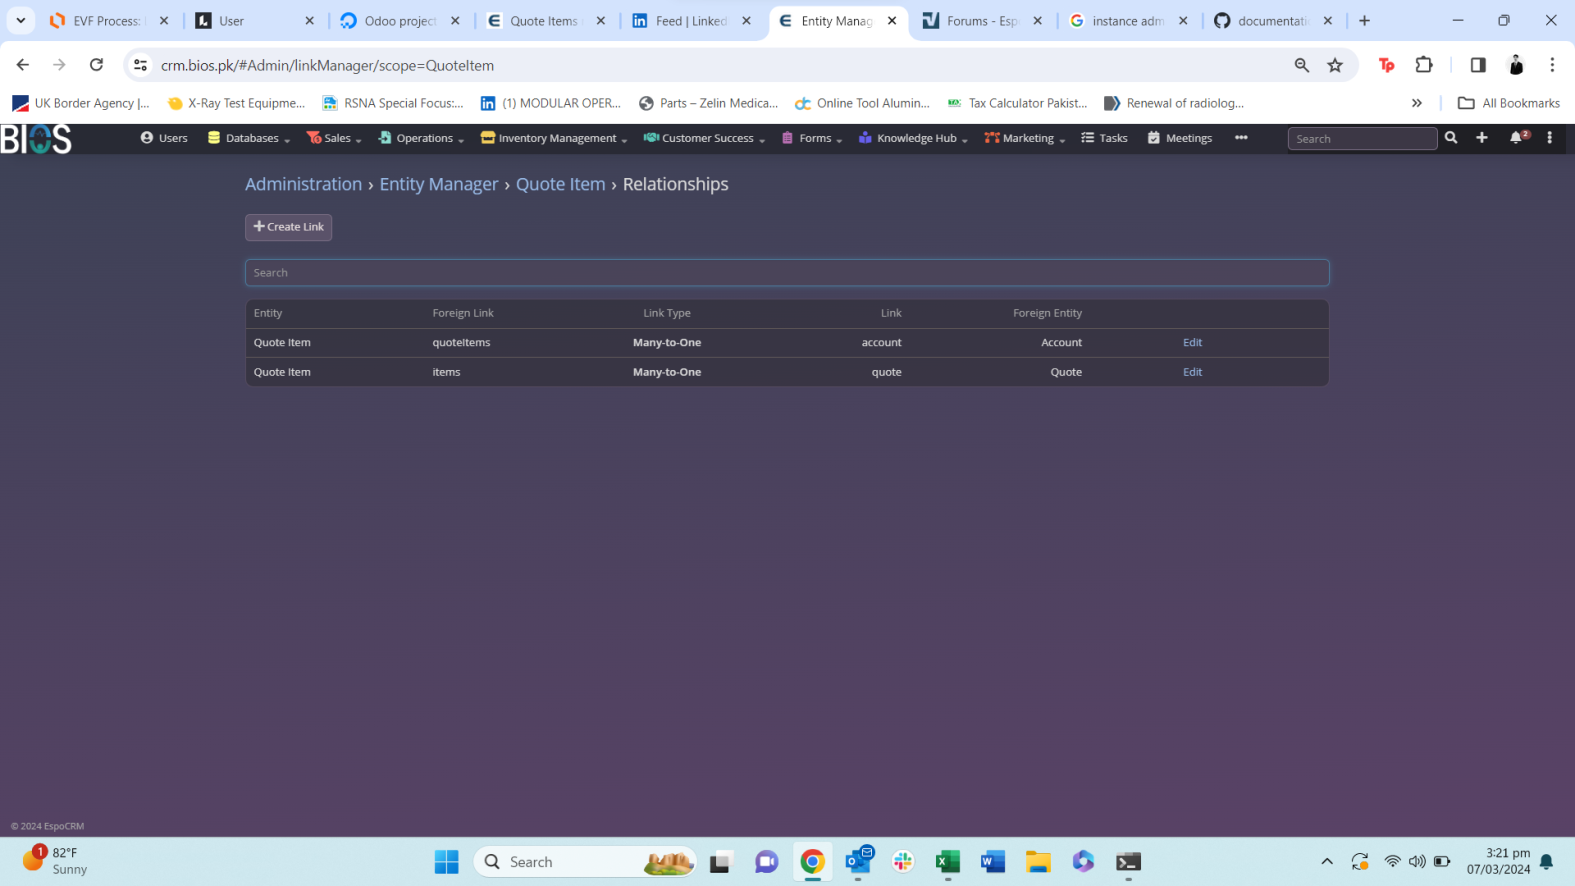This screenshot has height=886, width=1575.
Task: Expand the Operations dropdown menu
Action: [421, 138]
